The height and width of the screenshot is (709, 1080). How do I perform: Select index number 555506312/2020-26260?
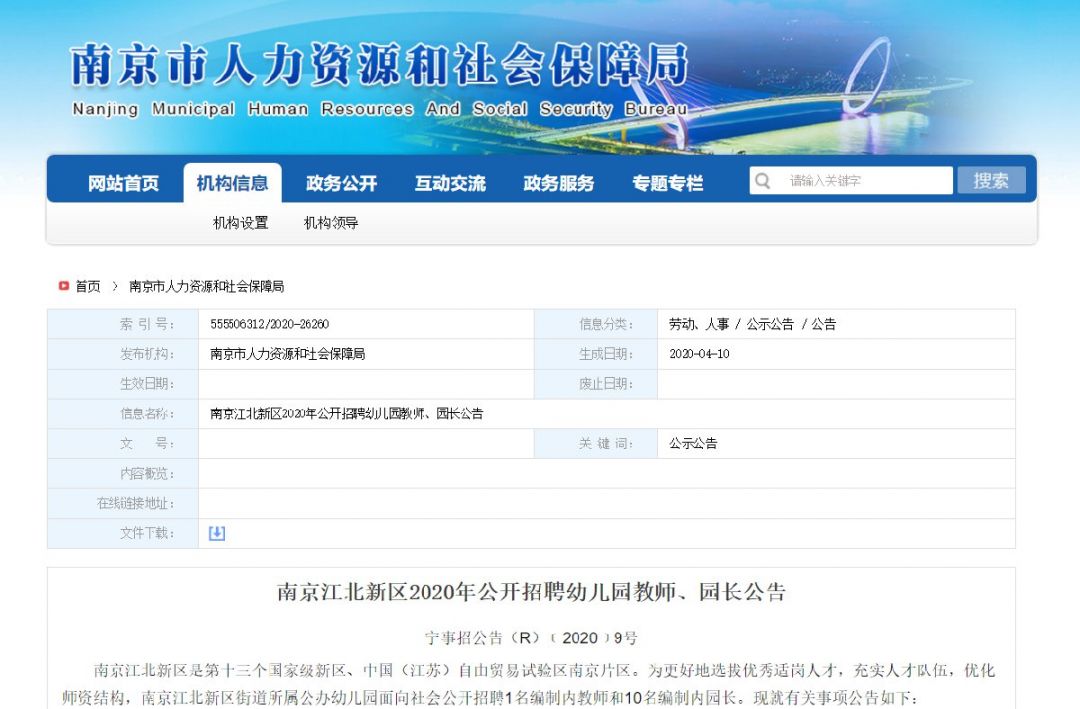click(x=269, y=325)
